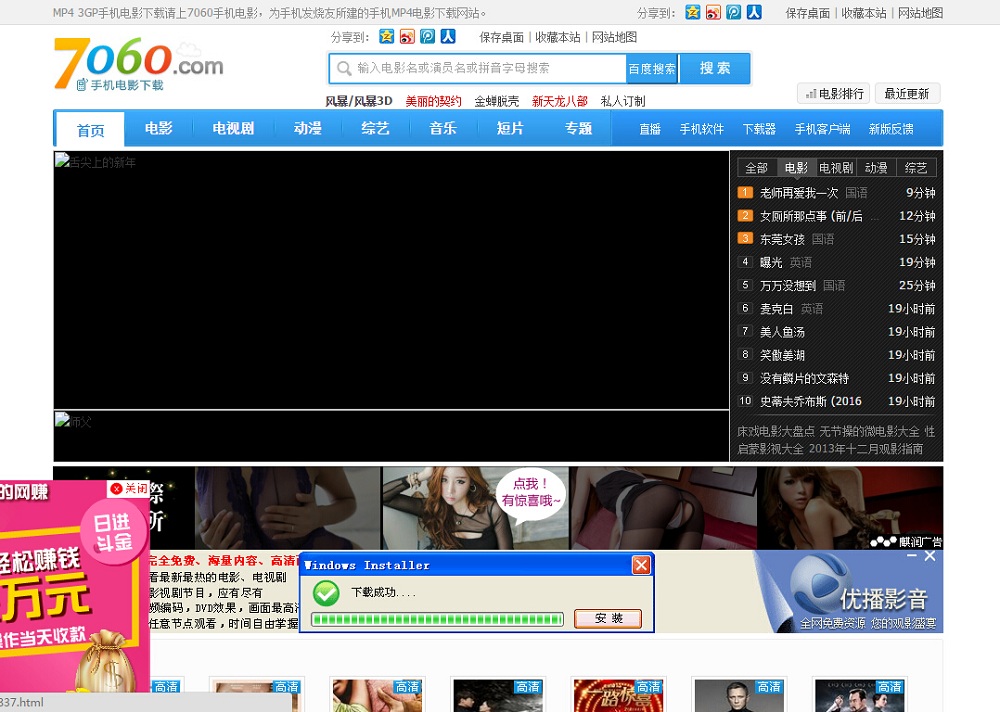Click the blue 搜索 button

(715, 68)
